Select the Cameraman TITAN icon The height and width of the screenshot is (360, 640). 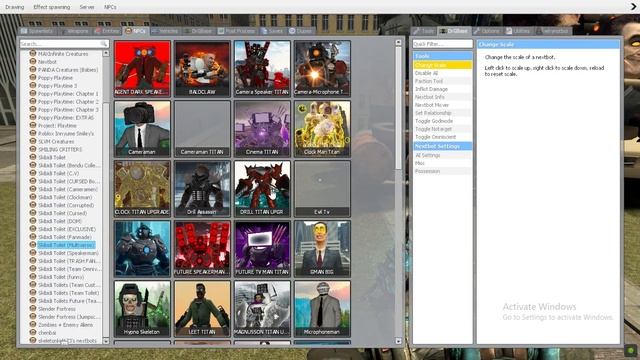pos(202,129)
